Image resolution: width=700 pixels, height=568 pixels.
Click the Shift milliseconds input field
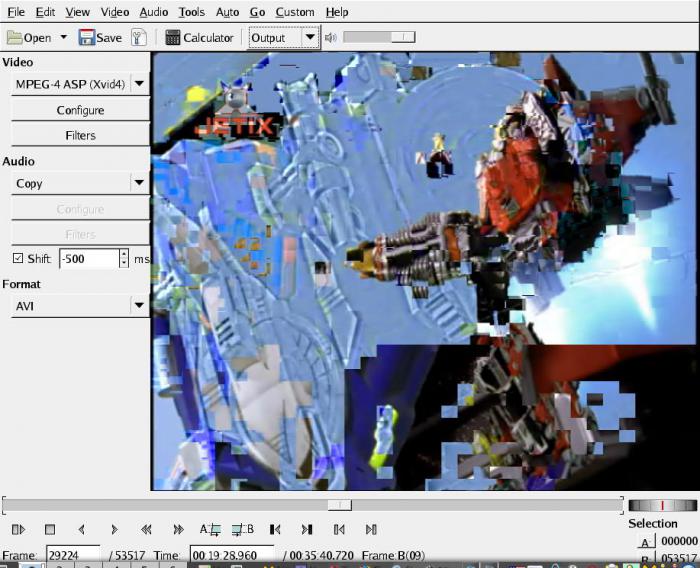[x=89, y=259]
